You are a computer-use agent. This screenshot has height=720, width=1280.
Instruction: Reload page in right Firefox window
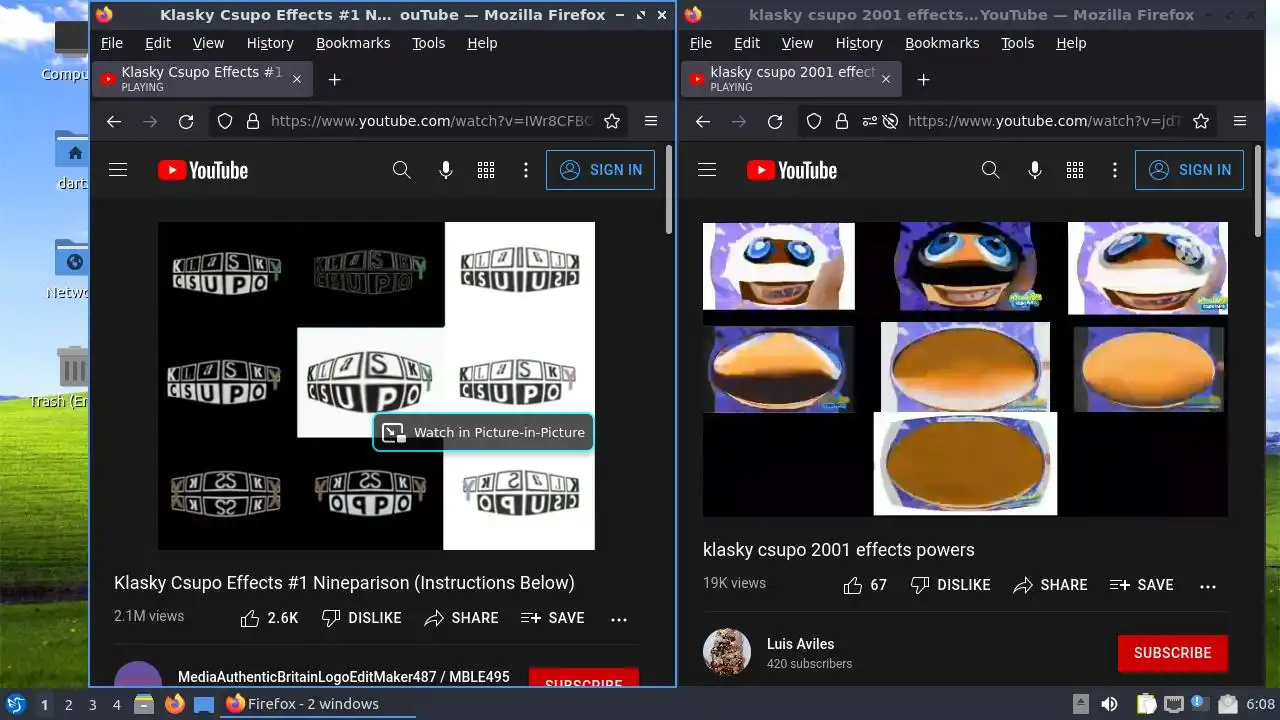pos(775,121)
